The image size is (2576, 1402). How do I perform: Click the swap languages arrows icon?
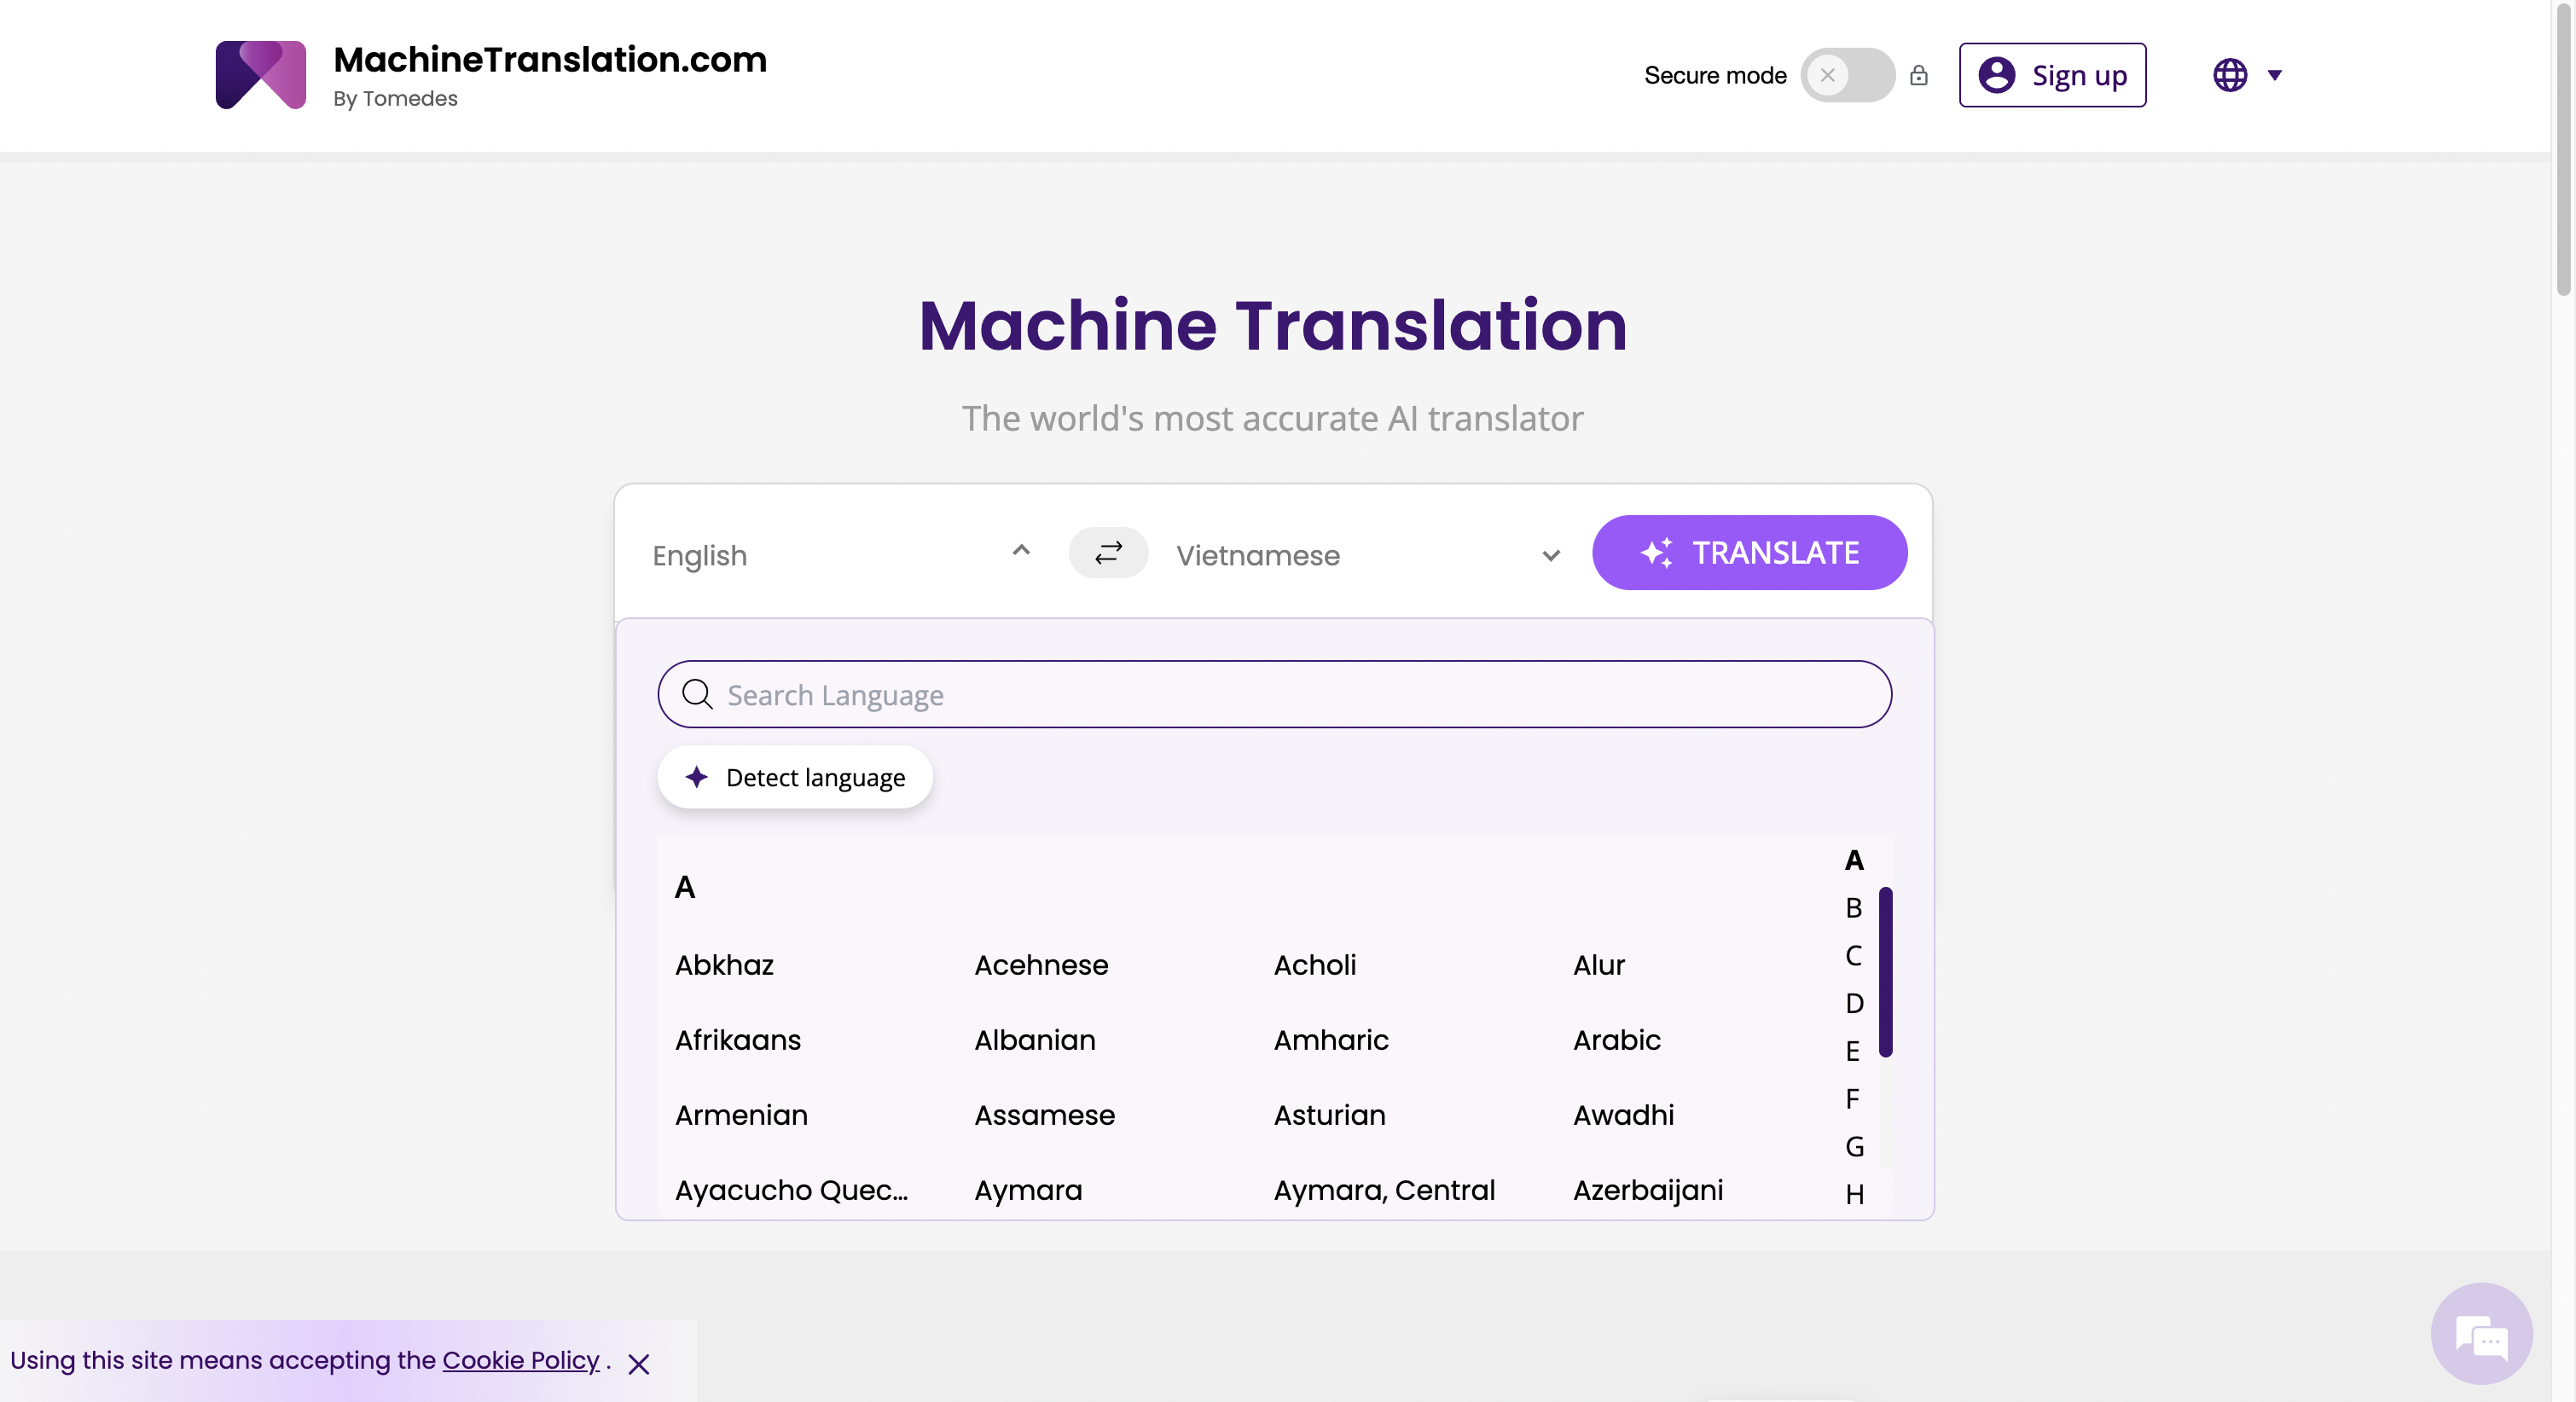pyautogui.click(x=1108, y=553)
